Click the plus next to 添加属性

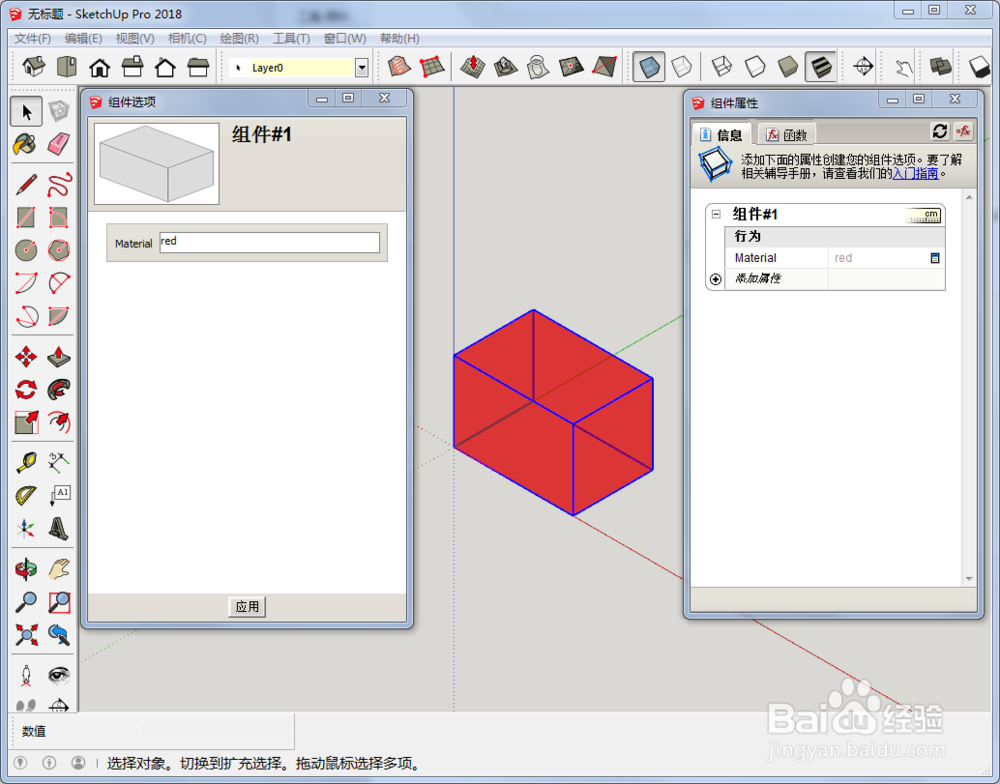point(716,279)
